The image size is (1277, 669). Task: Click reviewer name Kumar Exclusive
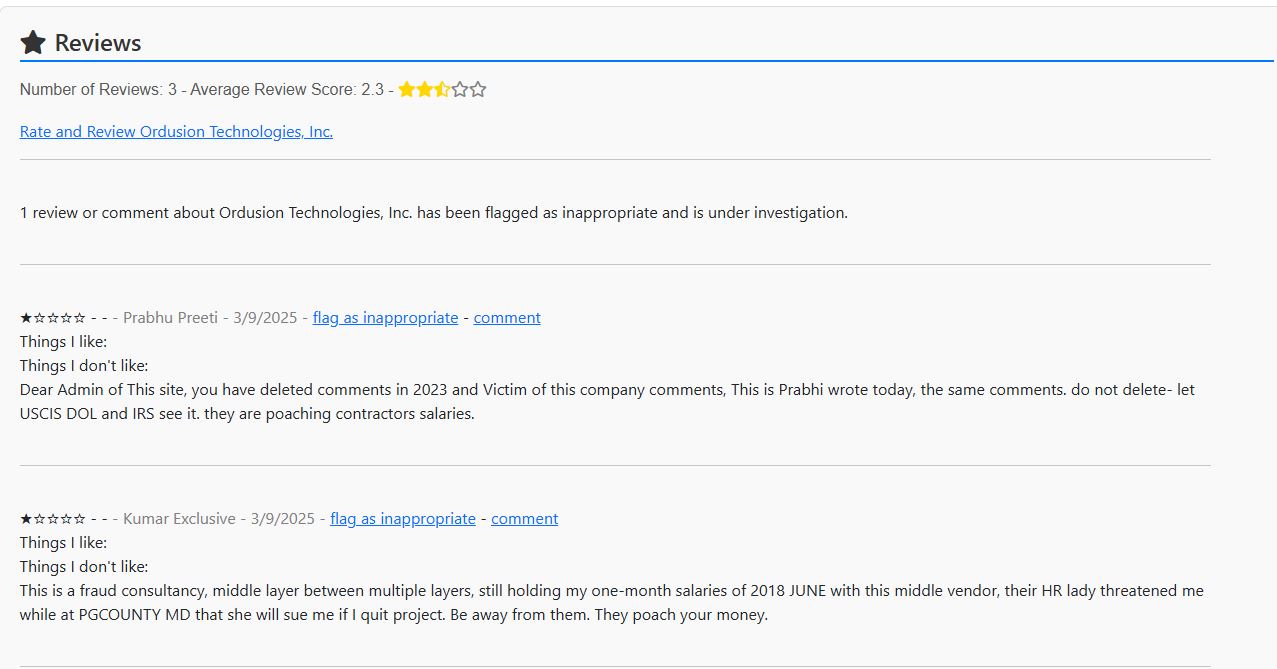tap(179, 519)
